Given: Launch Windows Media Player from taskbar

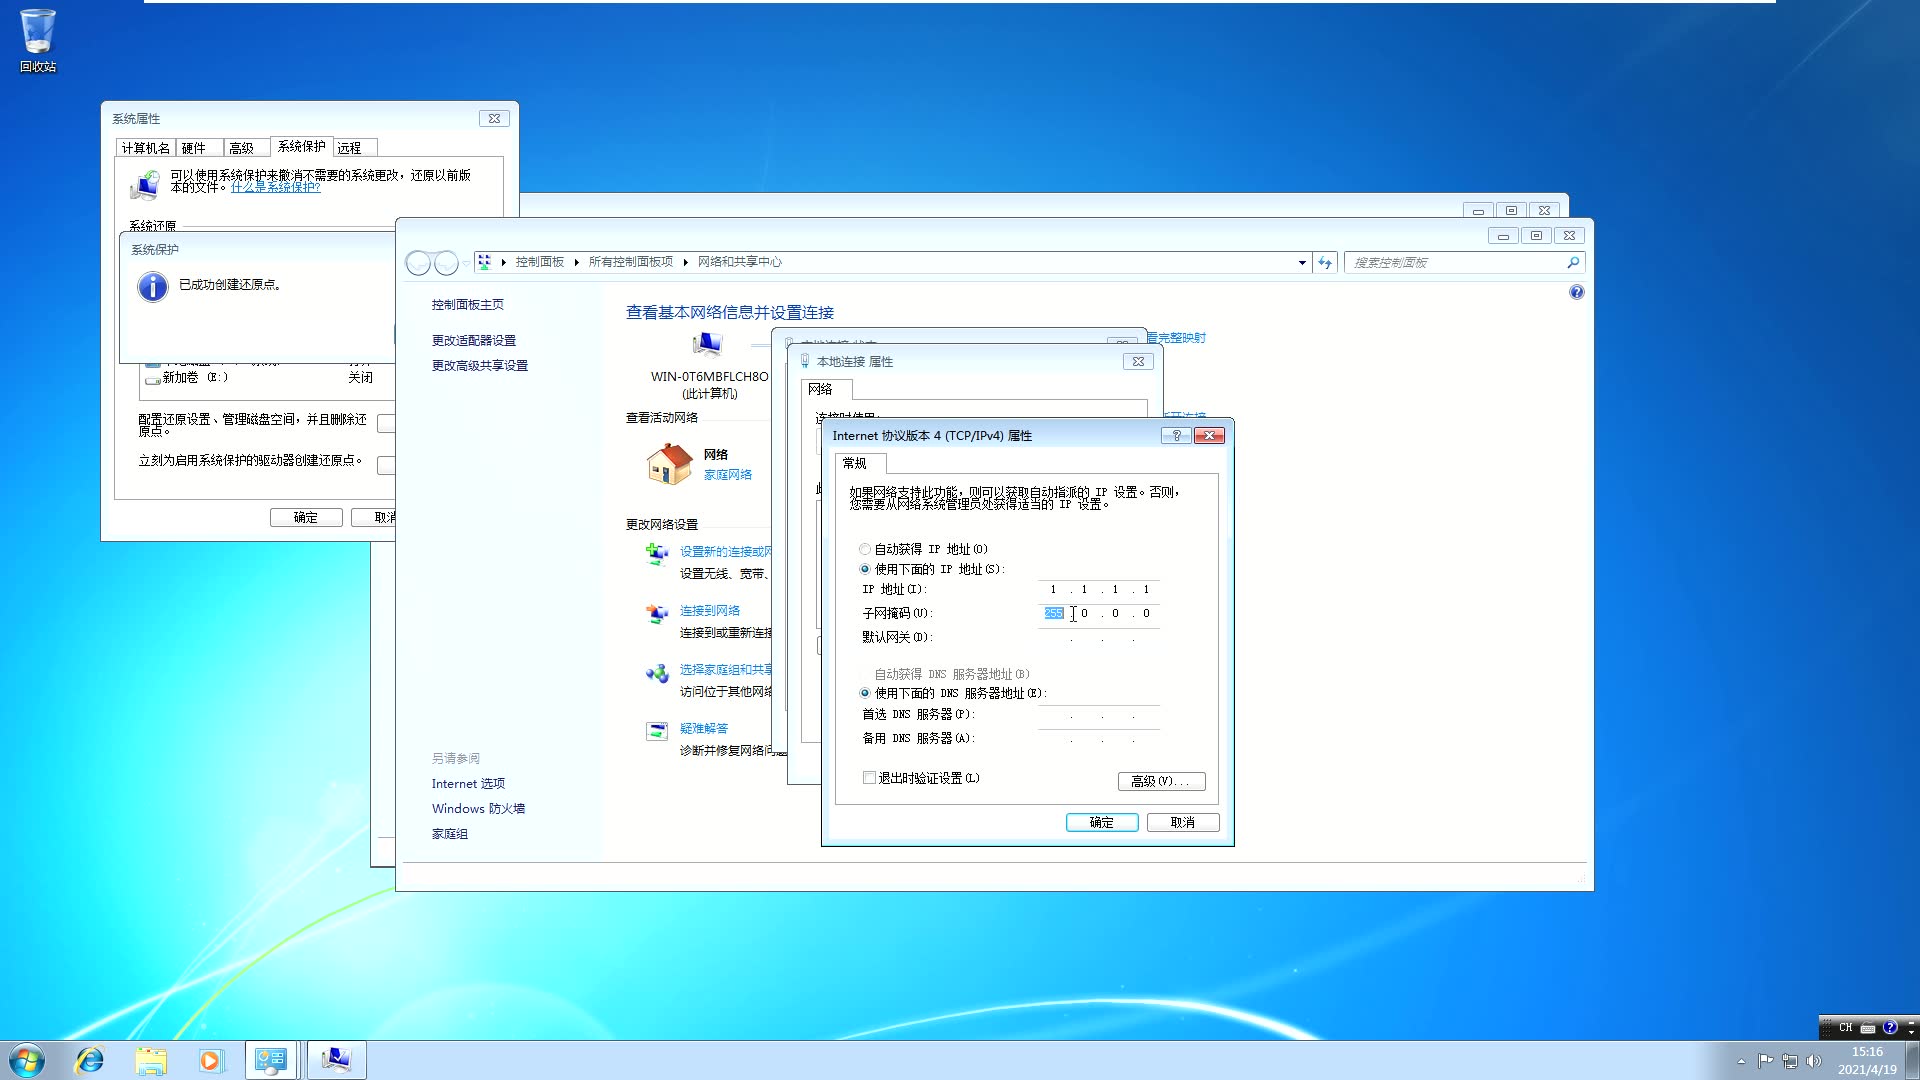Looking at the screenshot, I should click(210, 1060).
